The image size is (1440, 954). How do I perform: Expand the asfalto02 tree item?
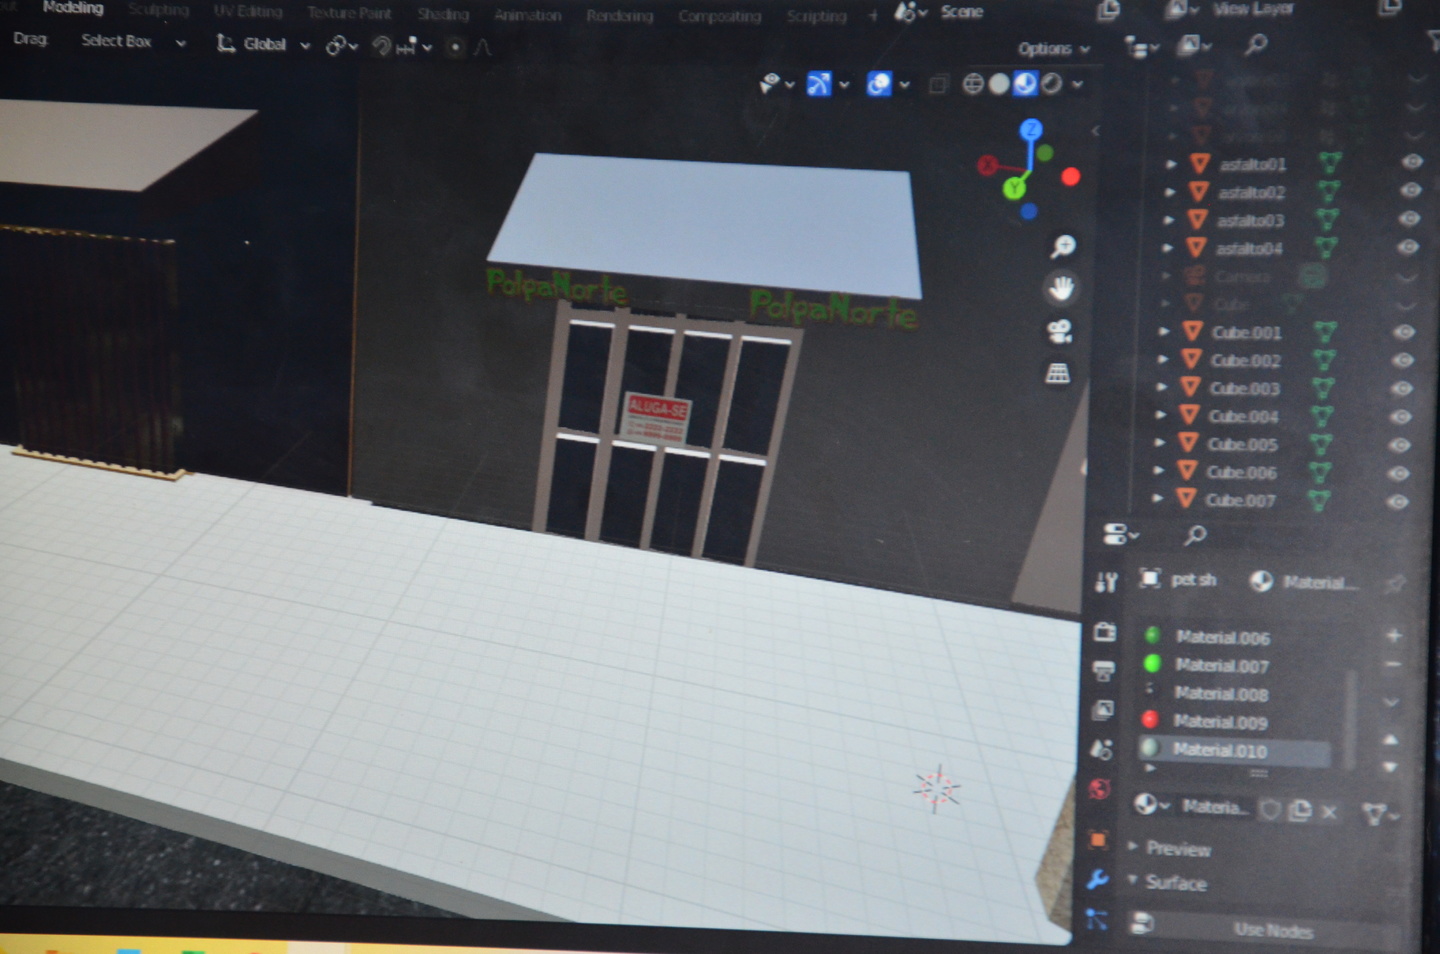(1170, 191)
